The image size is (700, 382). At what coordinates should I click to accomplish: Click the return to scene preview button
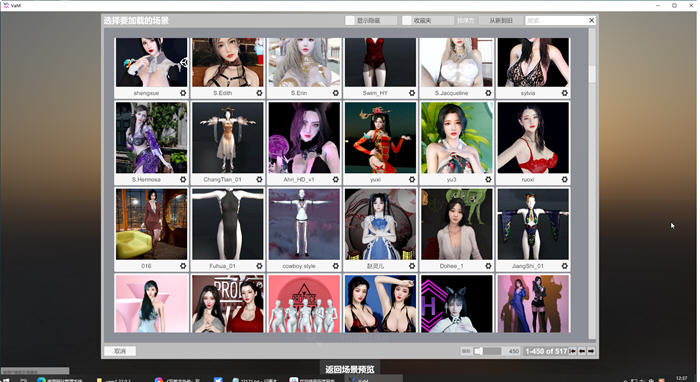pyautogui.click(x=350, y=369)
